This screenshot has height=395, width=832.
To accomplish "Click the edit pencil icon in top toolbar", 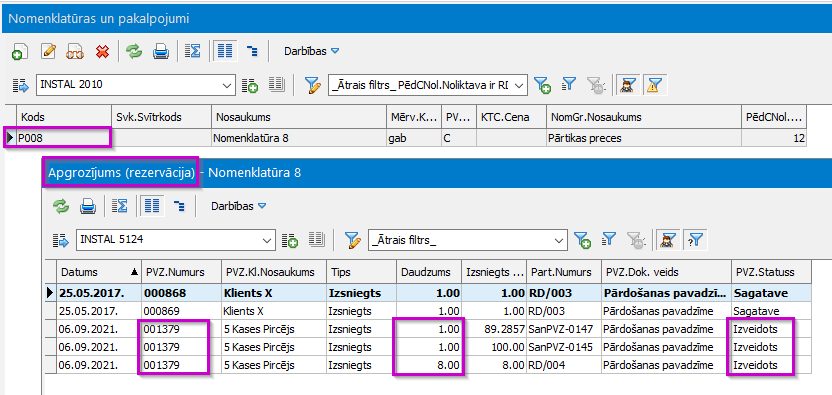I will point(48,51).
